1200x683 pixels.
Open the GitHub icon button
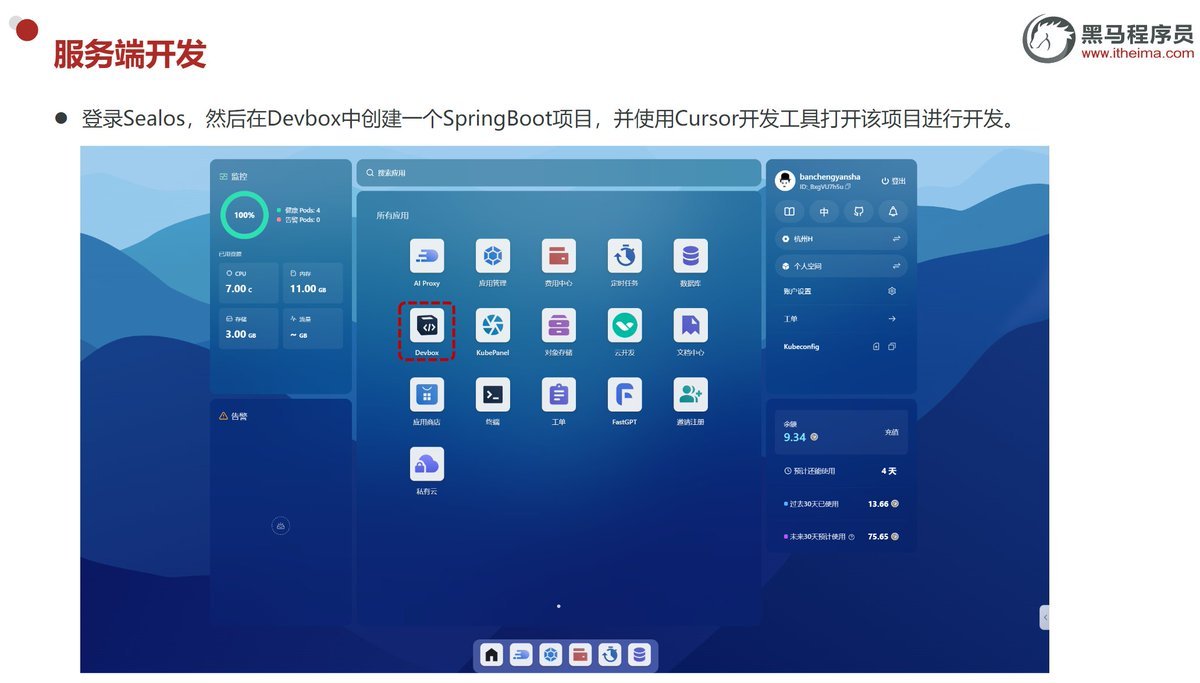click(x=858, y=212)
